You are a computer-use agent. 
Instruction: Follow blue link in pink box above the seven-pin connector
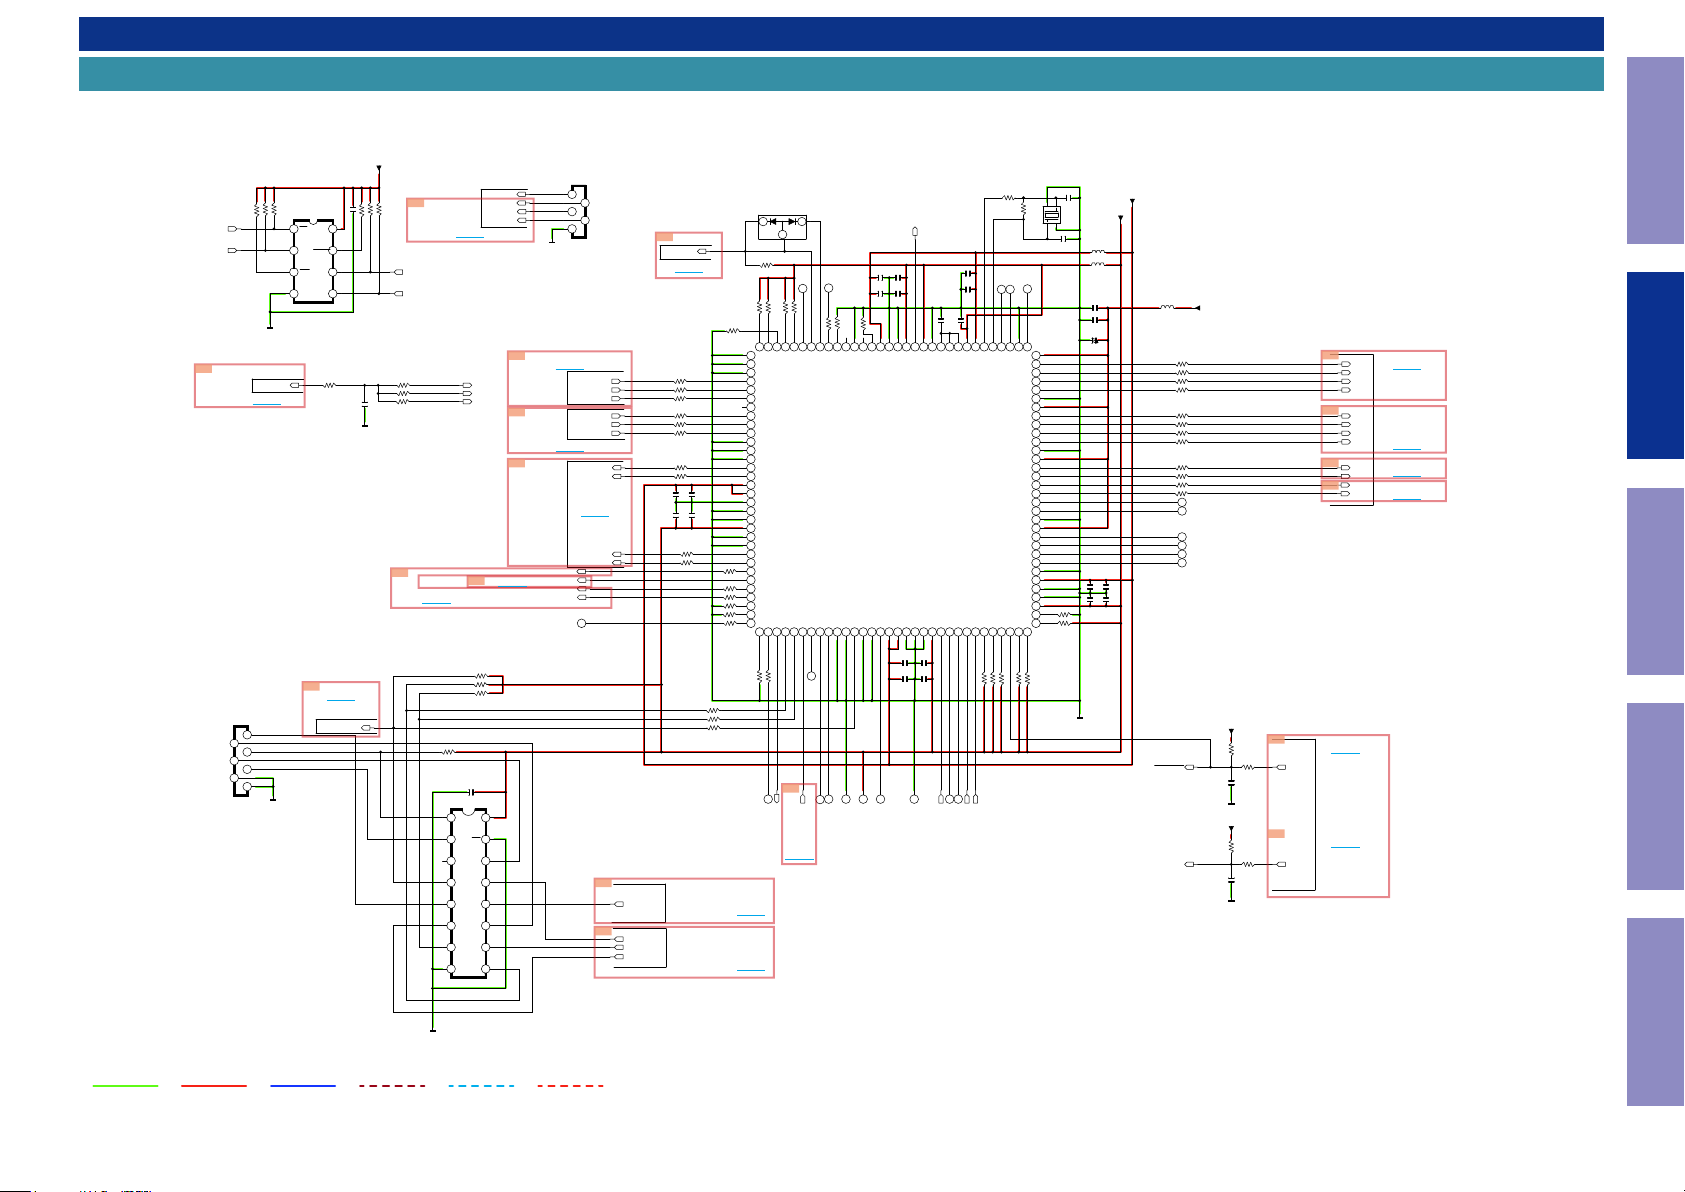coord(341,699)
